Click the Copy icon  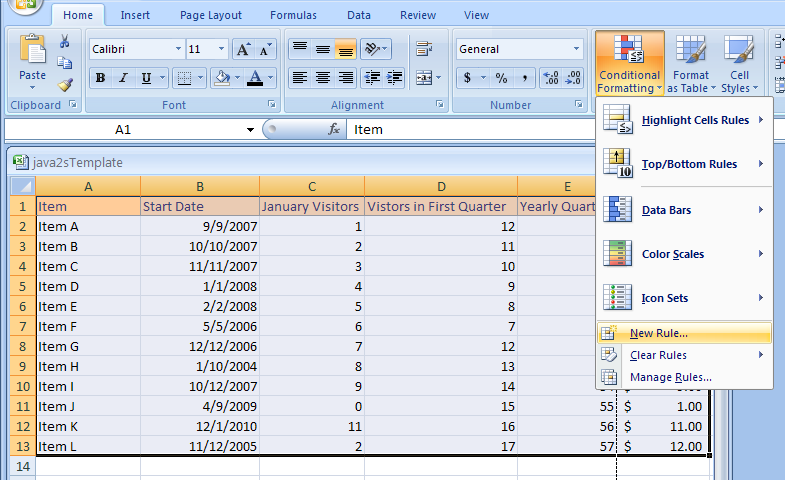(65, 63)
